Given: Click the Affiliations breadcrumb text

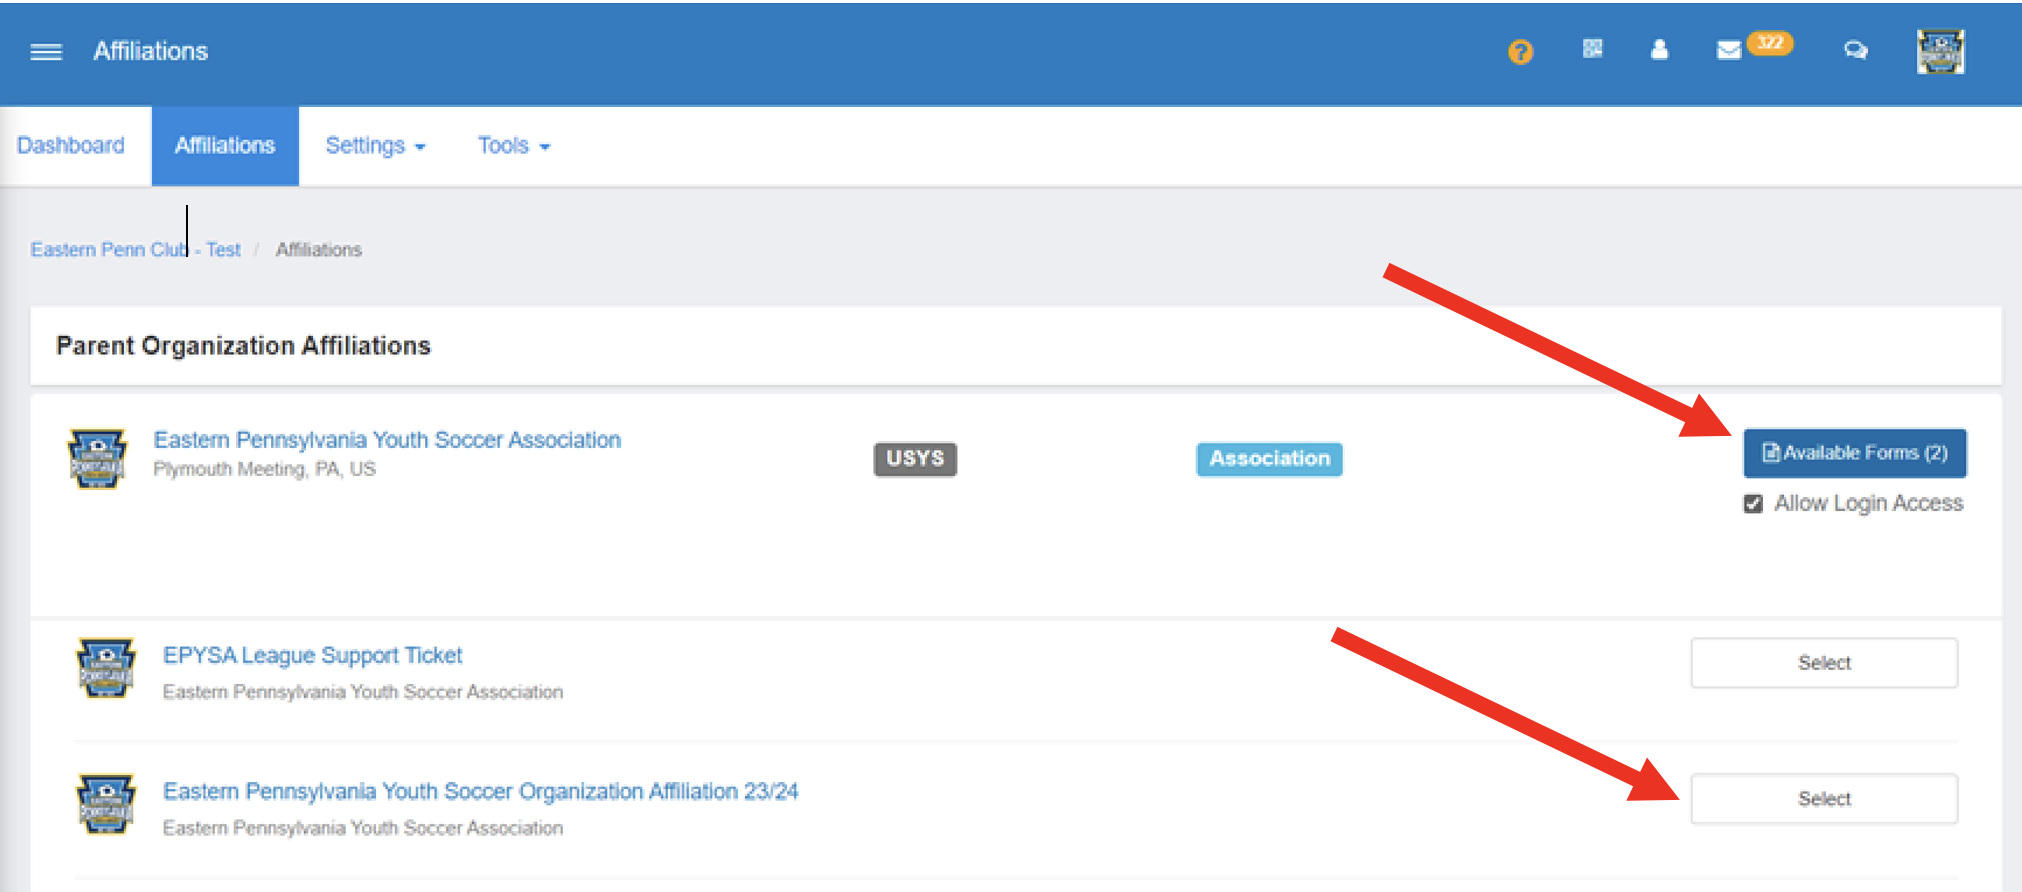Looking at the screenshot, I should tap(319, 250).
